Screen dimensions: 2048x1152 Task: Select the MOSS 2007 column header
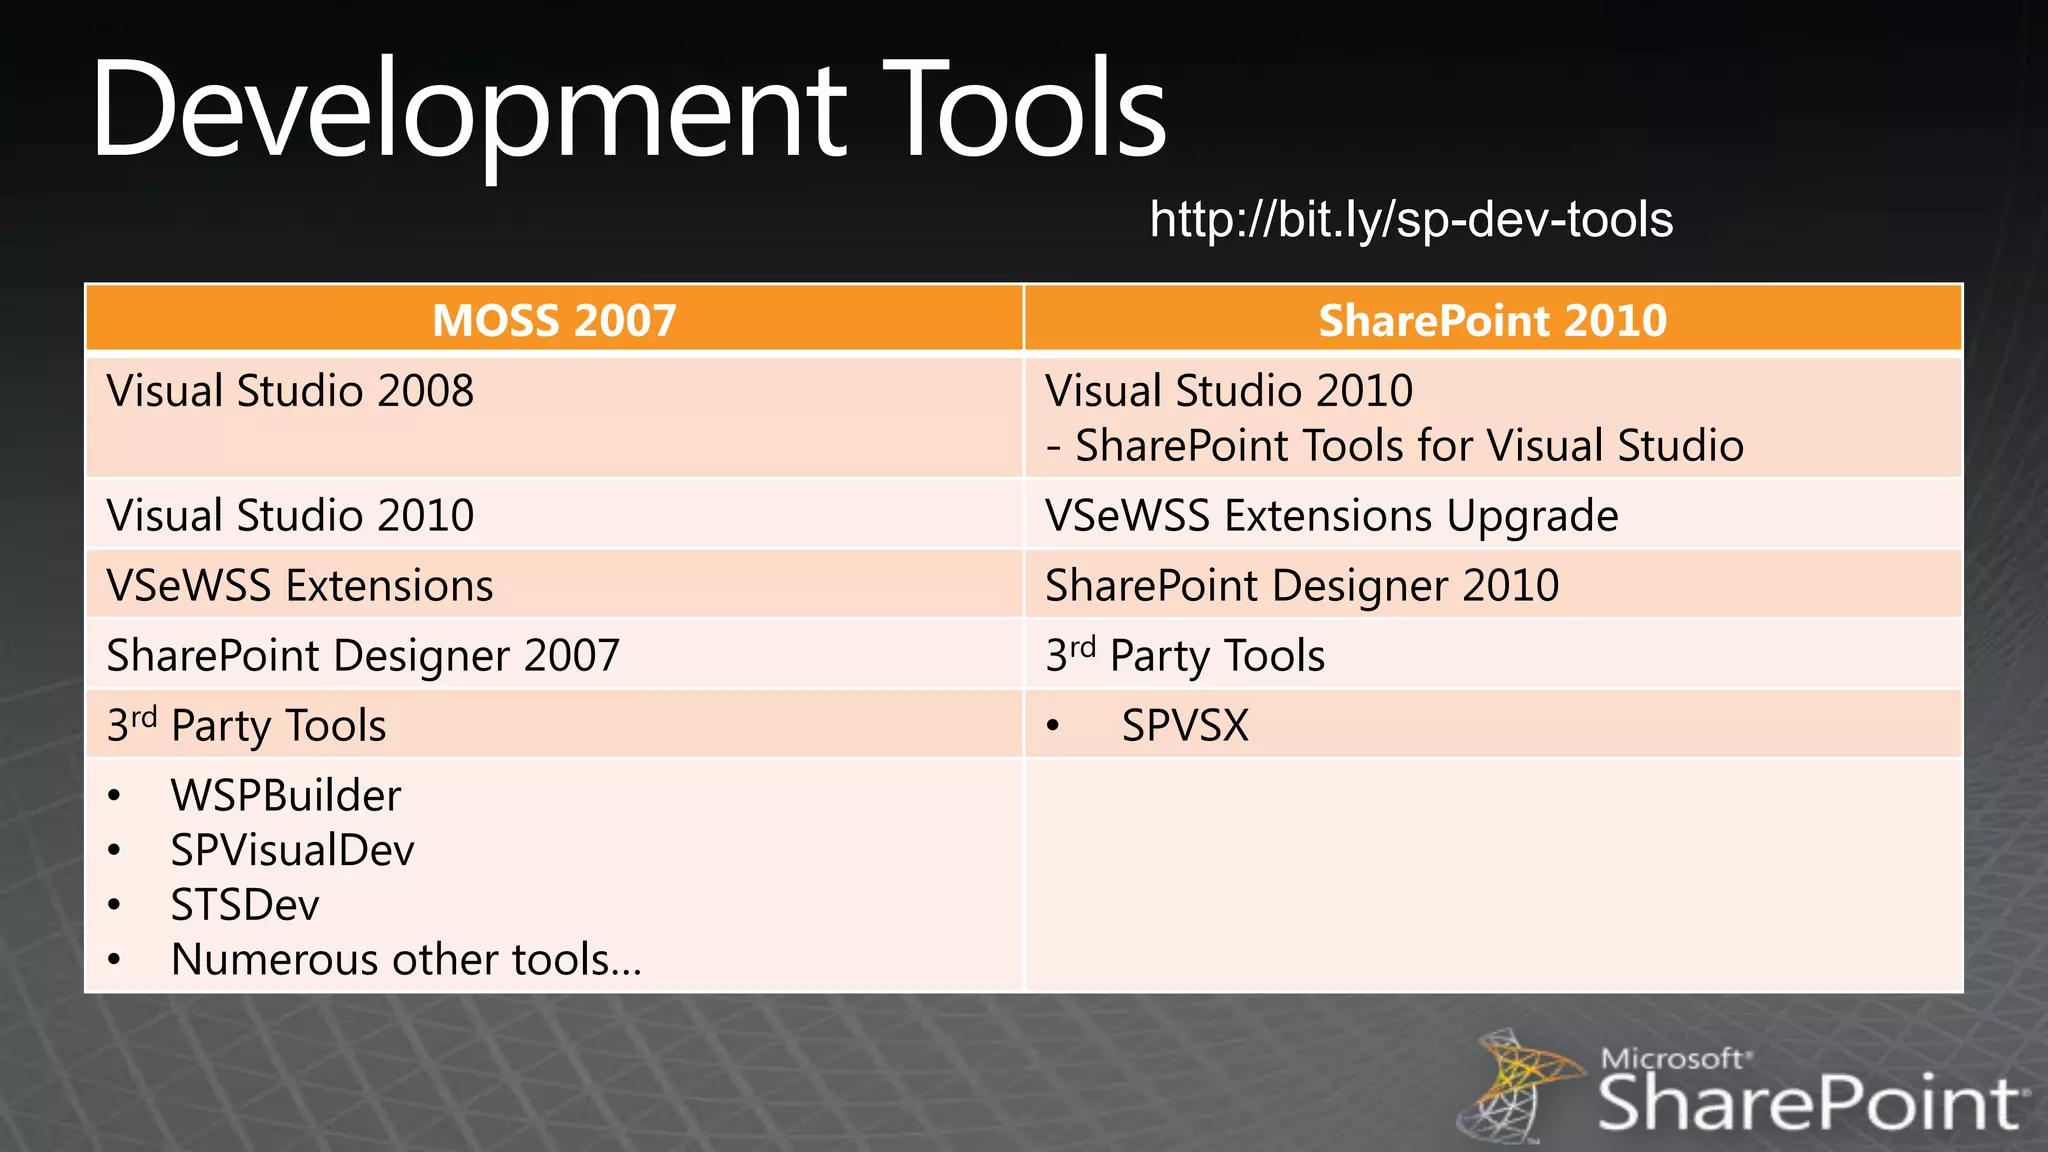554,320
